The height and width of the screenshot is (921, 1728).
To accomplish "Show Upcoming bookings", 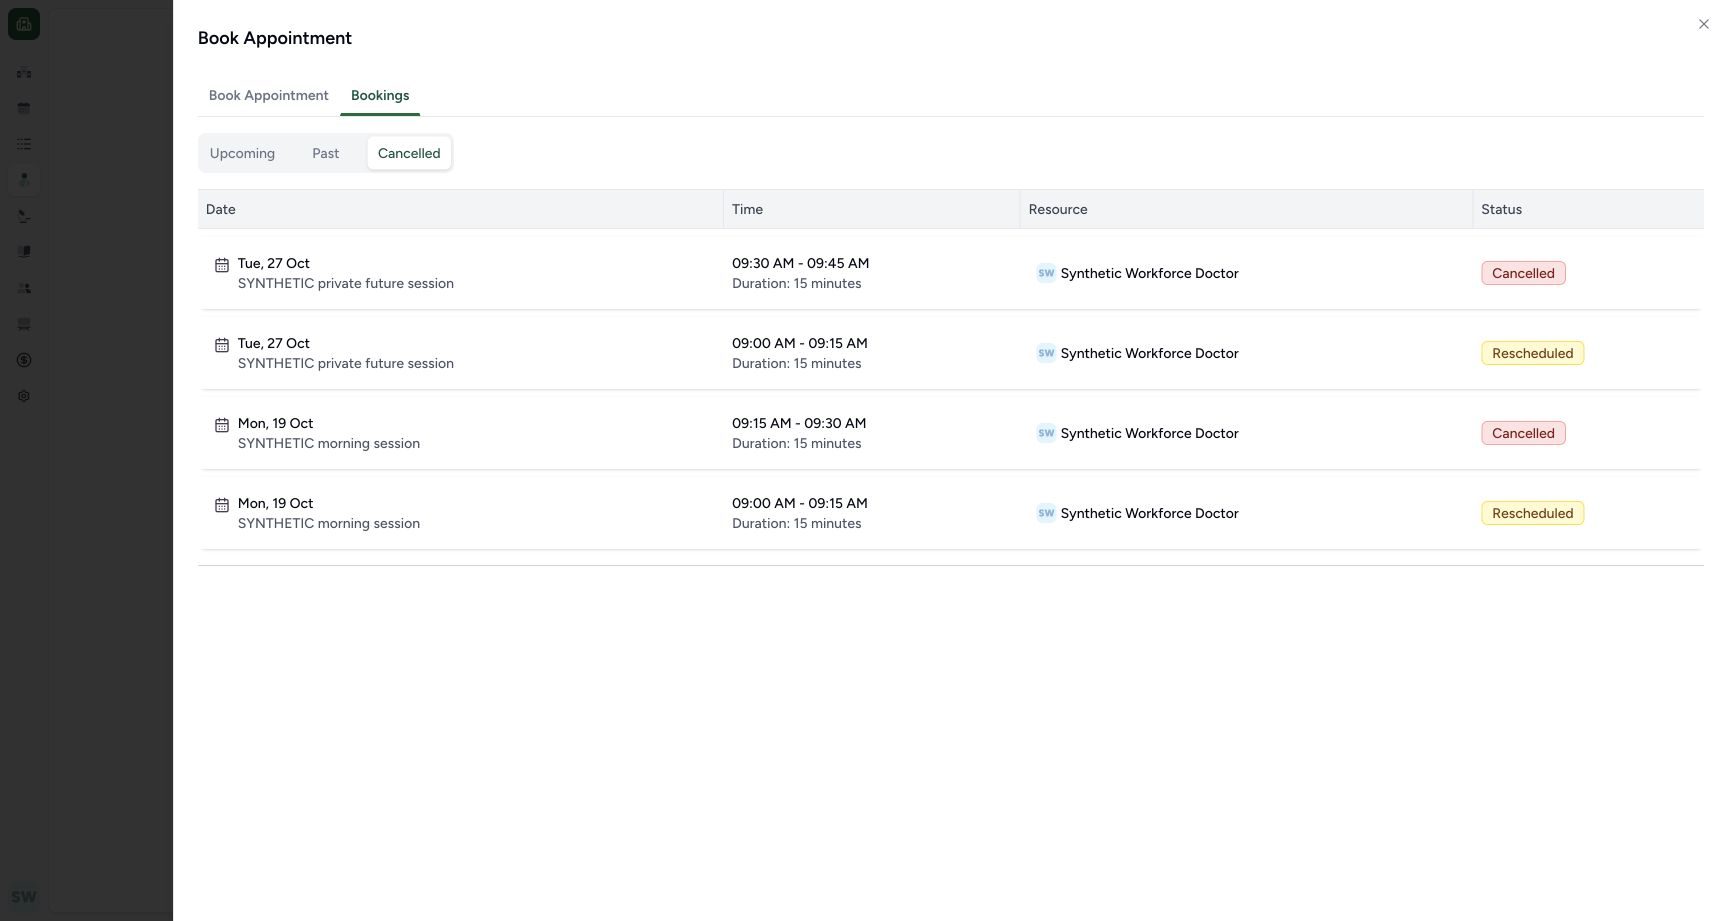I will pos(242,153).
